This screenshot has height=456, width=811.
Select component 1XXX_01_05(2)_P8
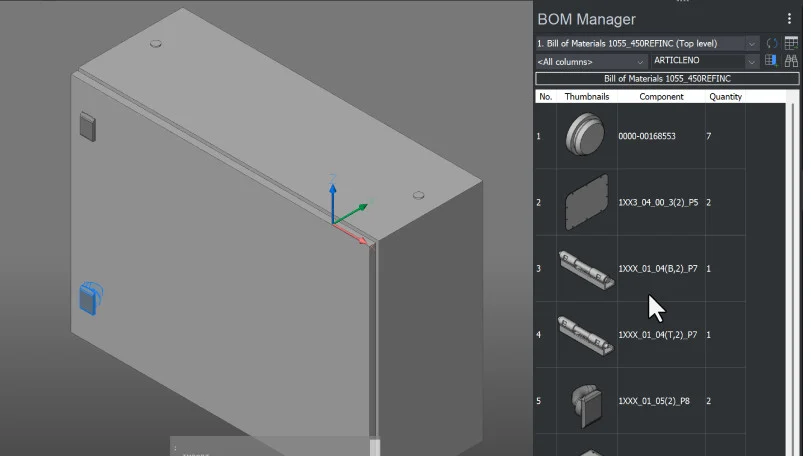point(654,401)
